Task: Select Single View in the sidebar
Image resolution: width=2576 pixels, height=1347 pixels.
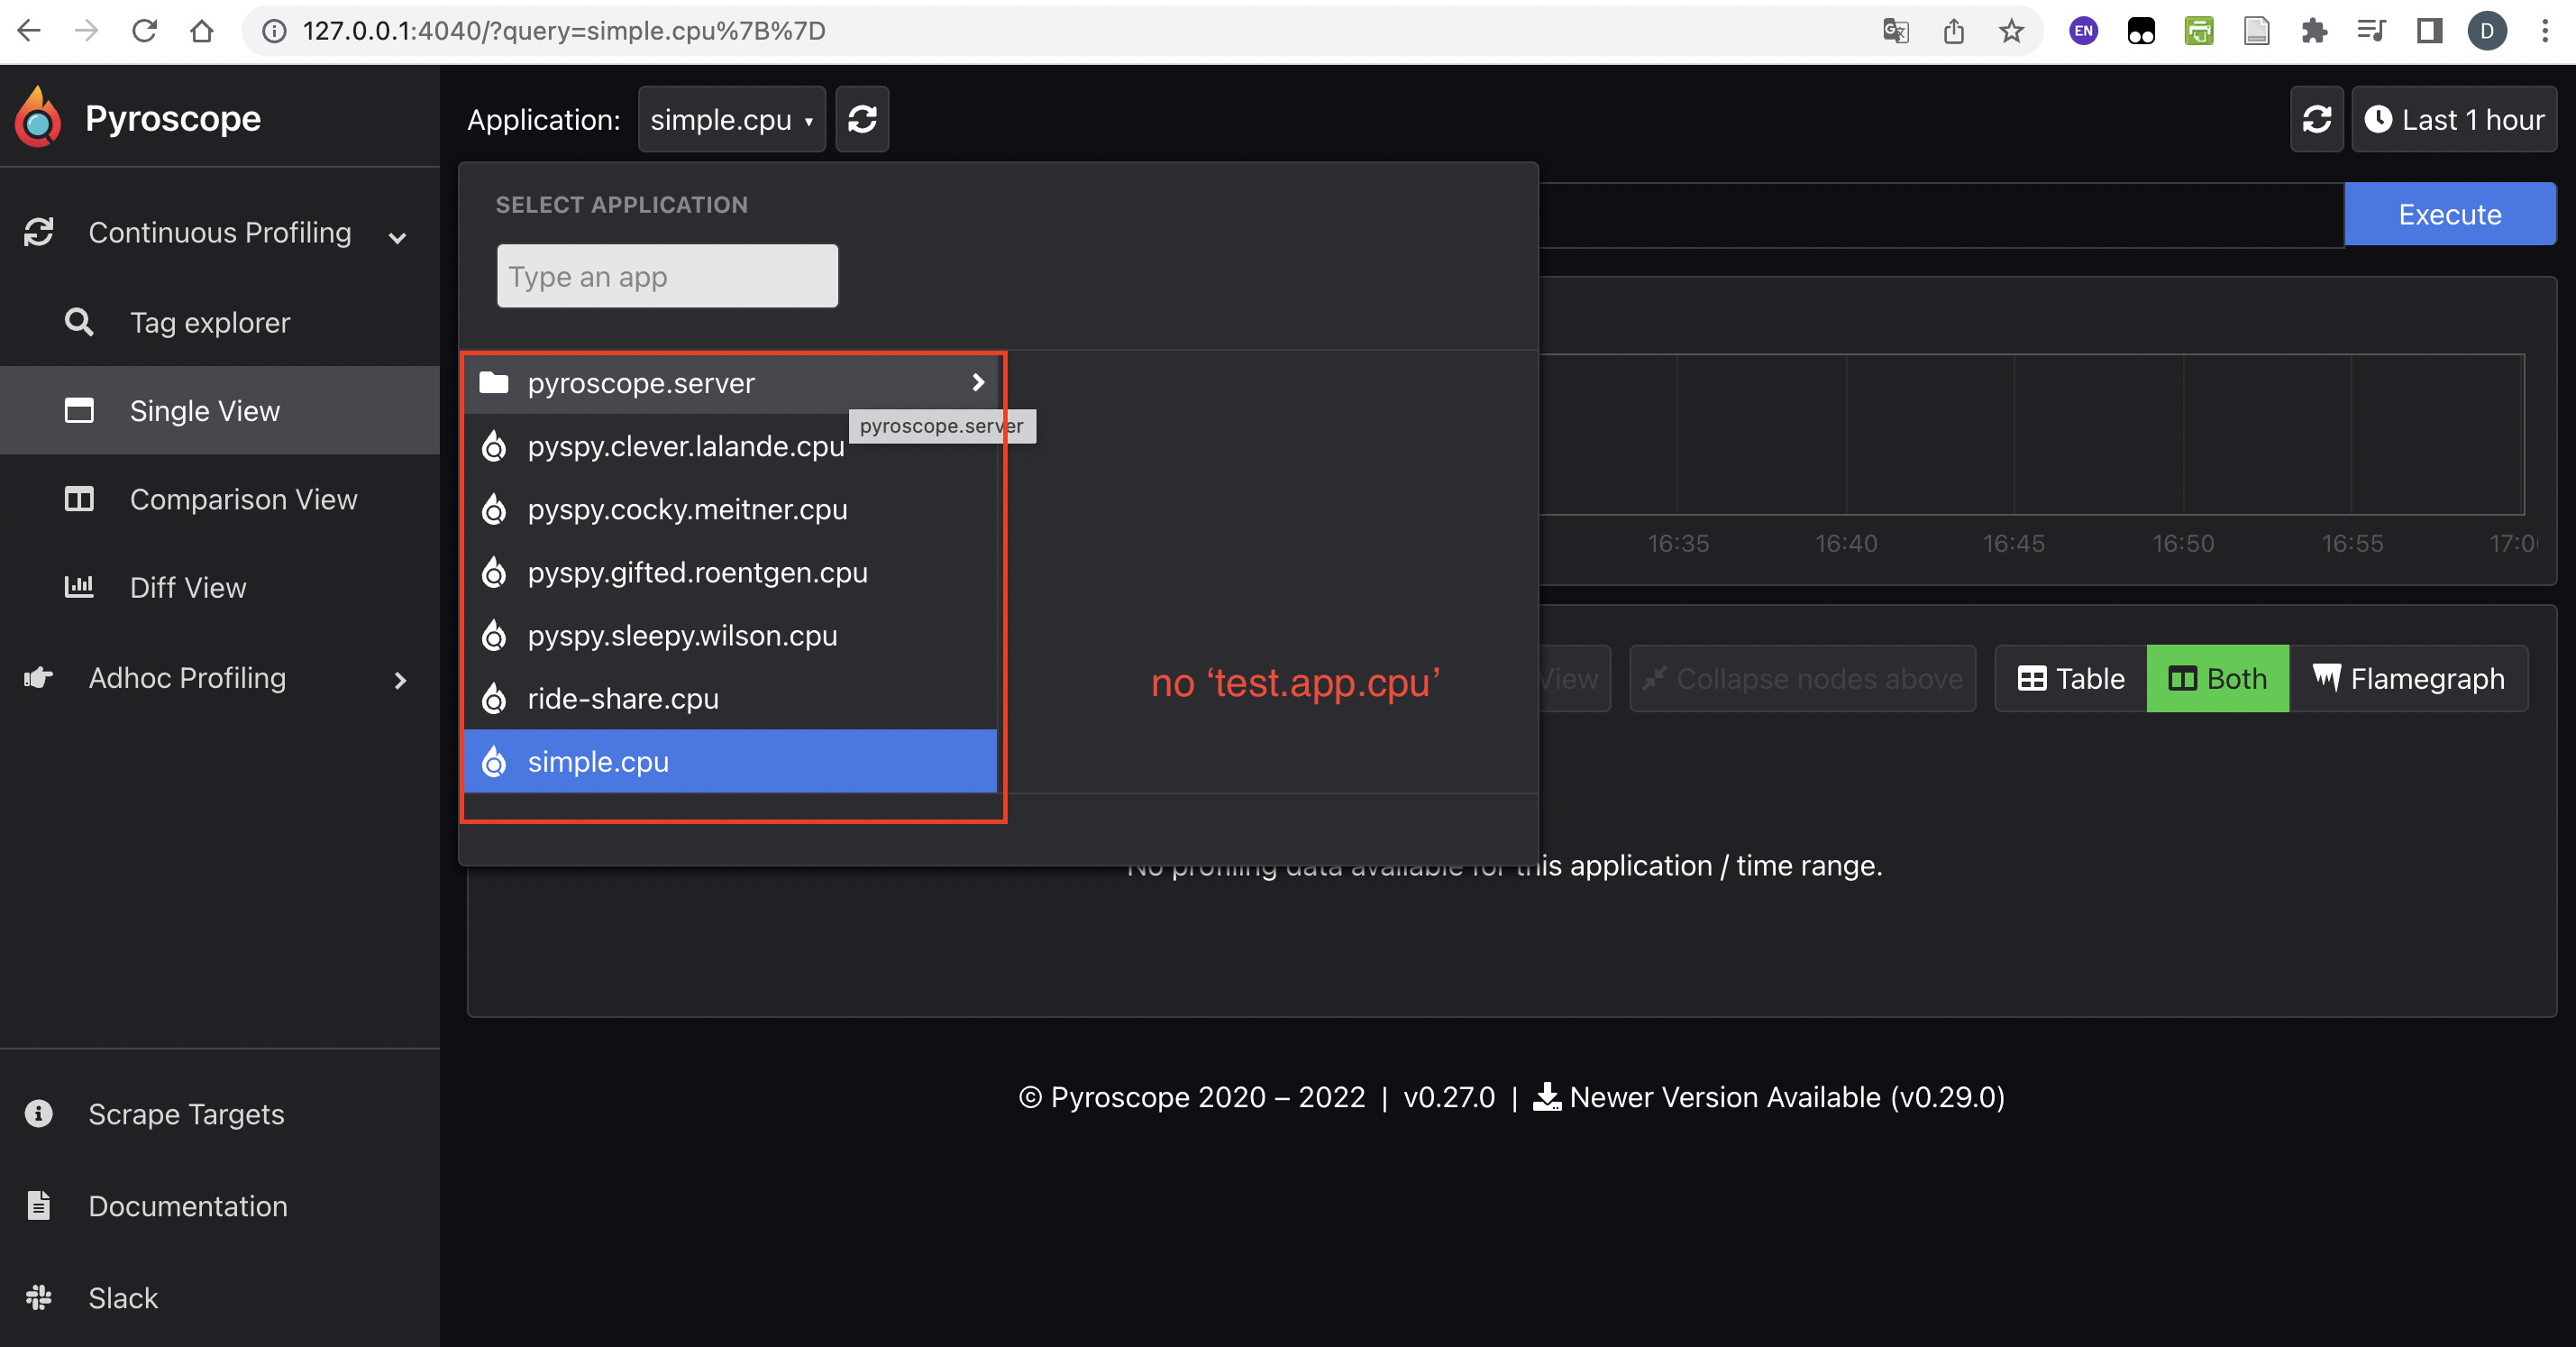Action: click(x=204, y=410)
